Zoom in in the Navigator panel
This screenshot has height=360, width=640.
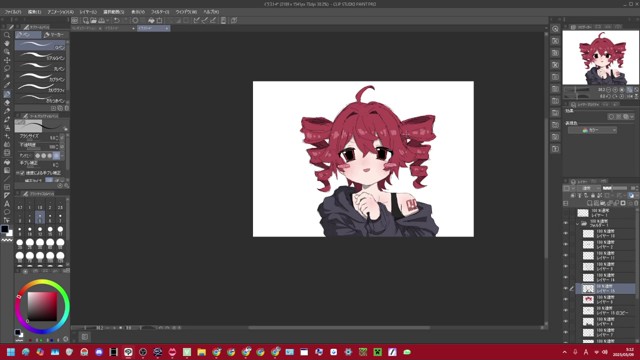click(x=615, y=89)
